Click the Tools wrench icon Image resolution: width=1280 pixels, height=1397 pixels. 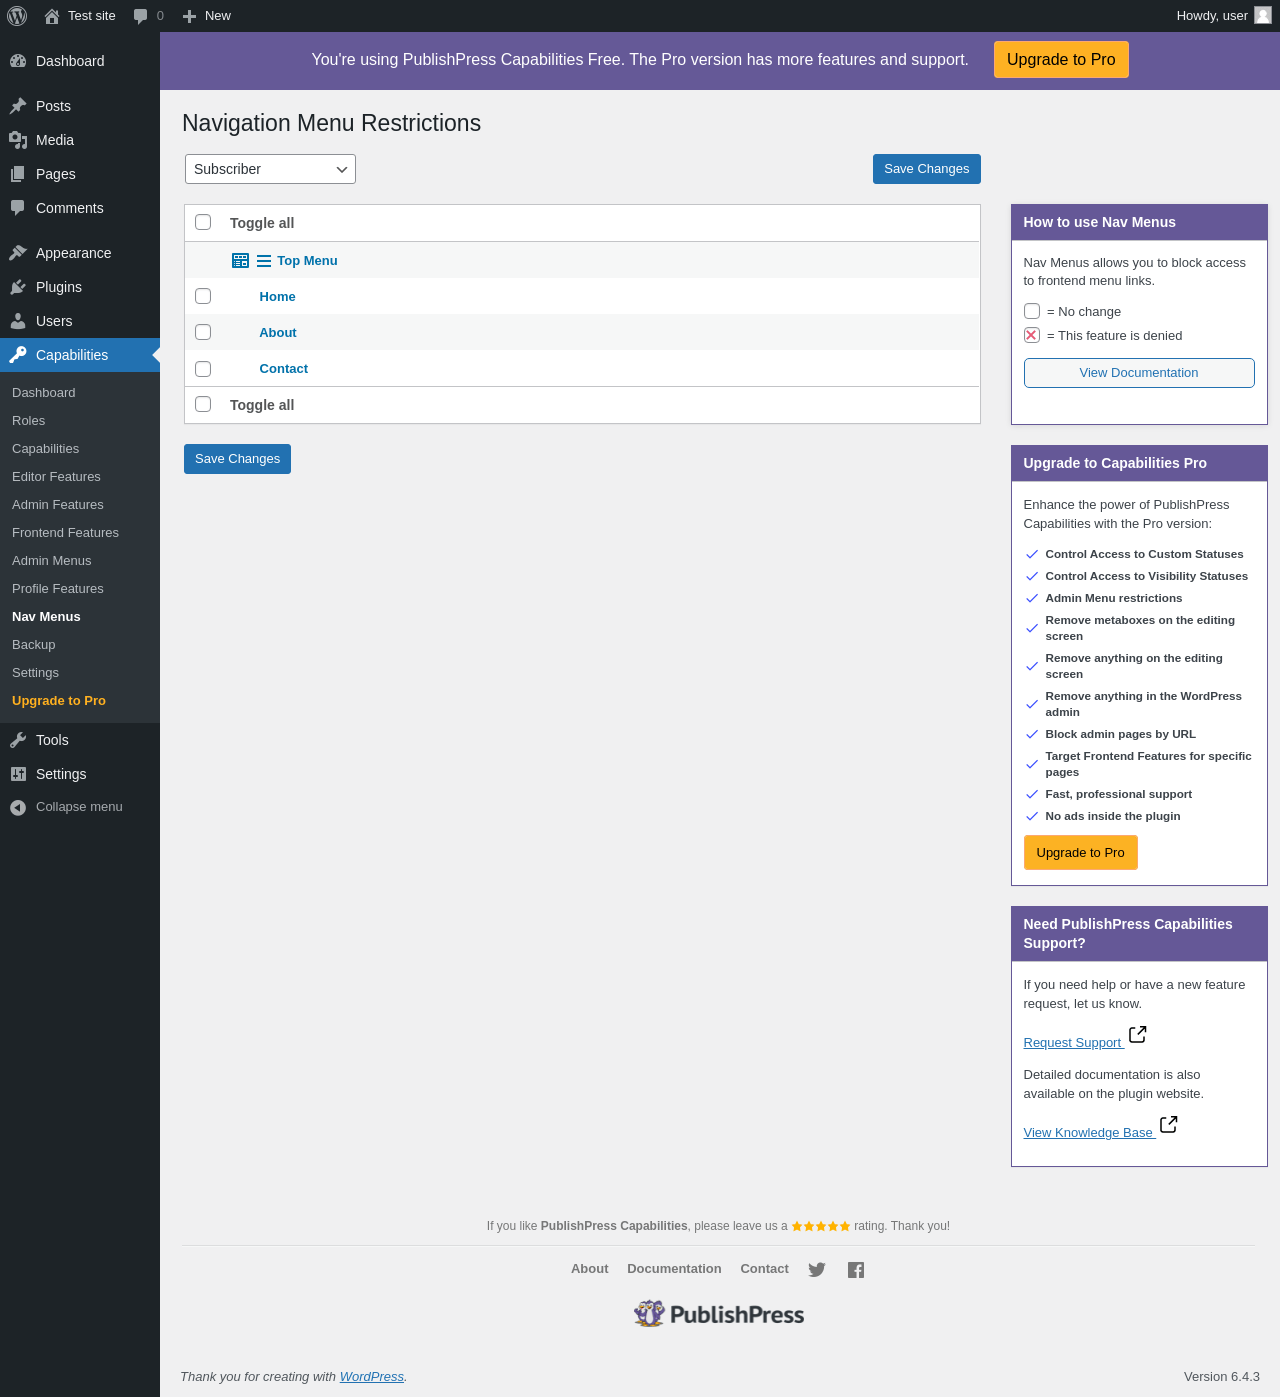(18, 740)
